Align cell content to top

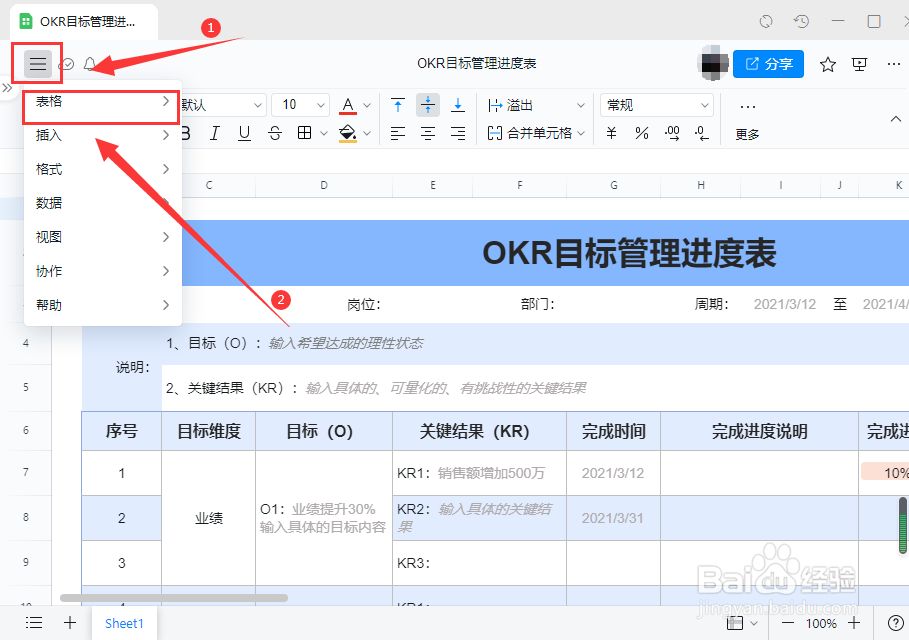click(x=398, y=106)
